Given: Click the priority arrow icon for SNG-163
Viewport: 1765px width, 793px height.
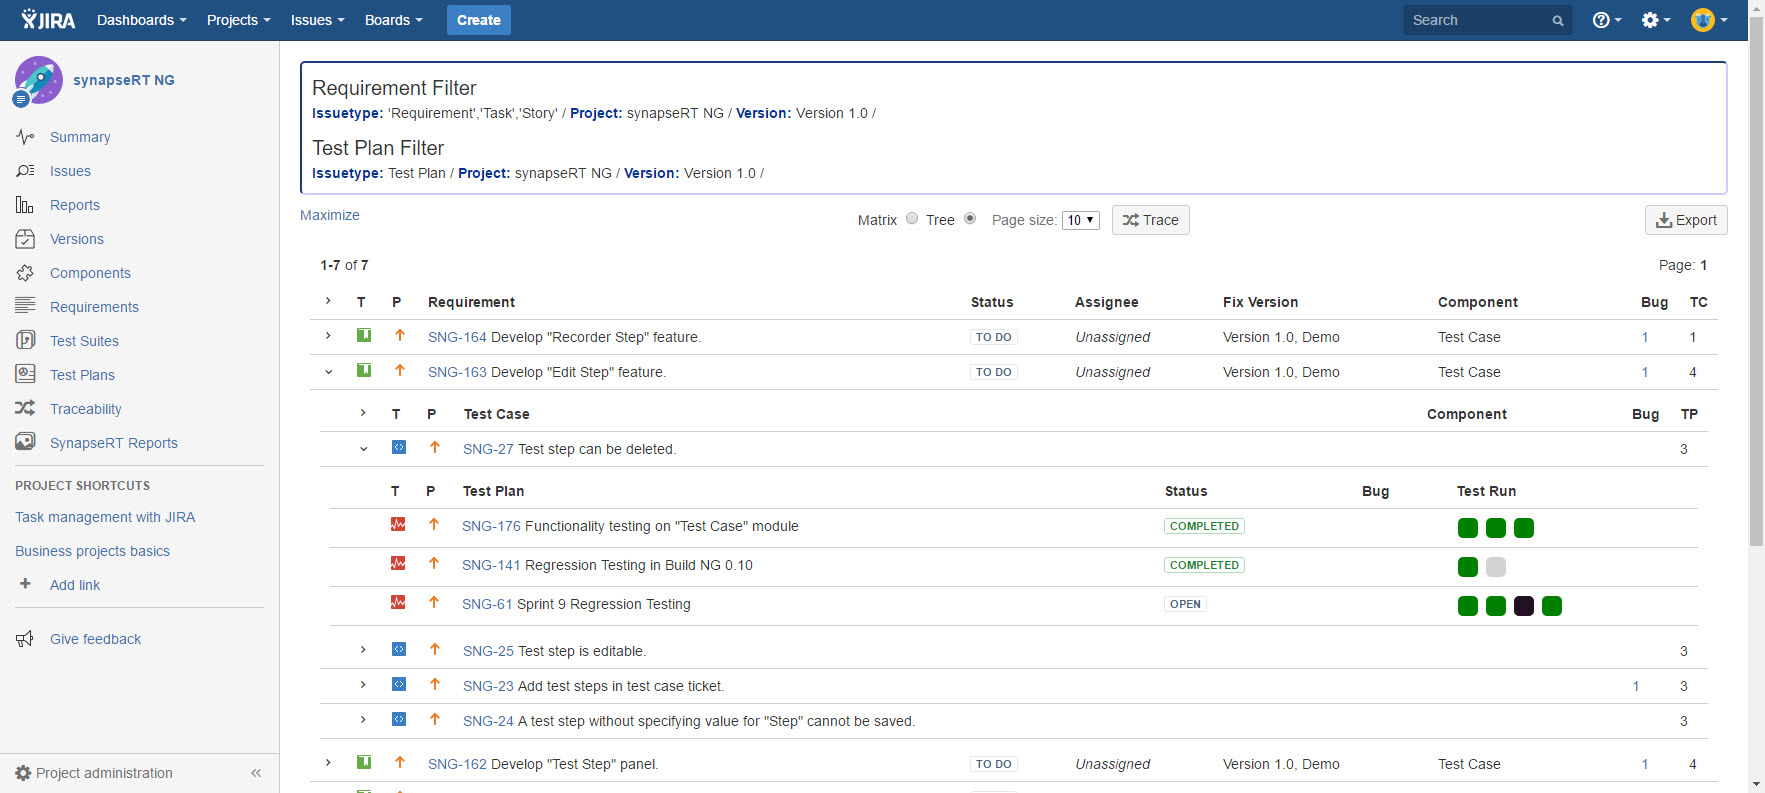Looking at the screenshot, I should 400,371.
